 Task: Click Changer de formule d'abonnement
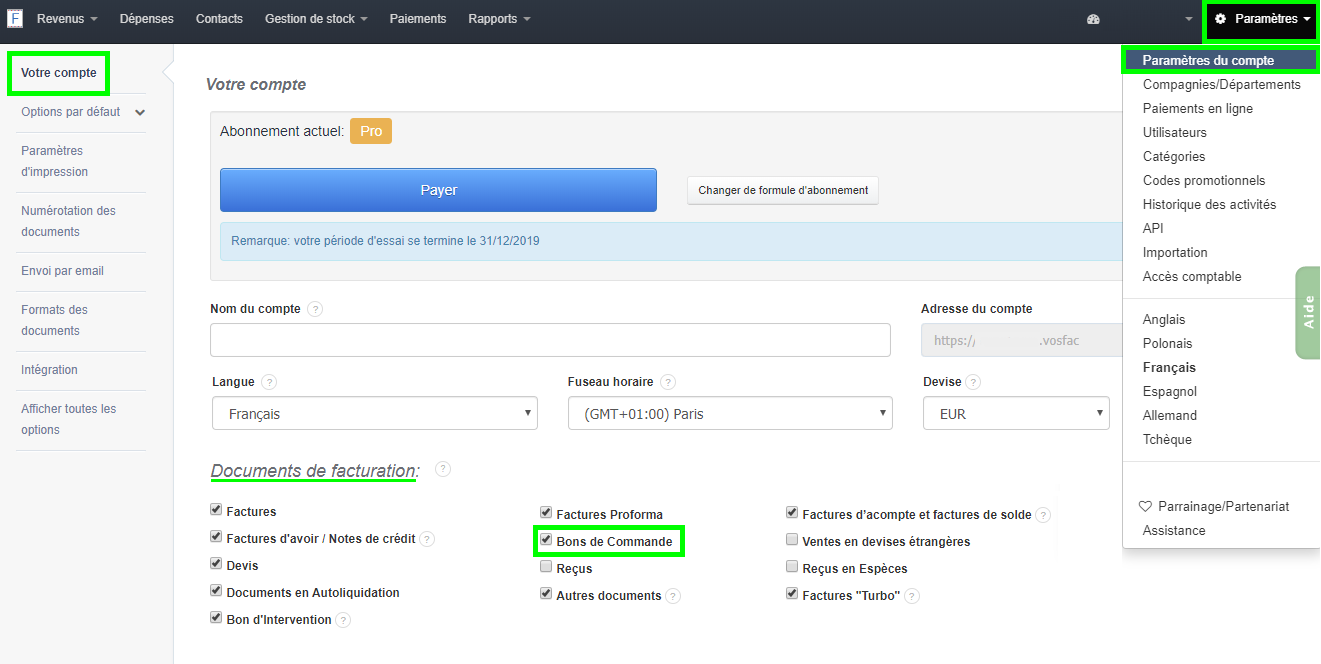782,190
